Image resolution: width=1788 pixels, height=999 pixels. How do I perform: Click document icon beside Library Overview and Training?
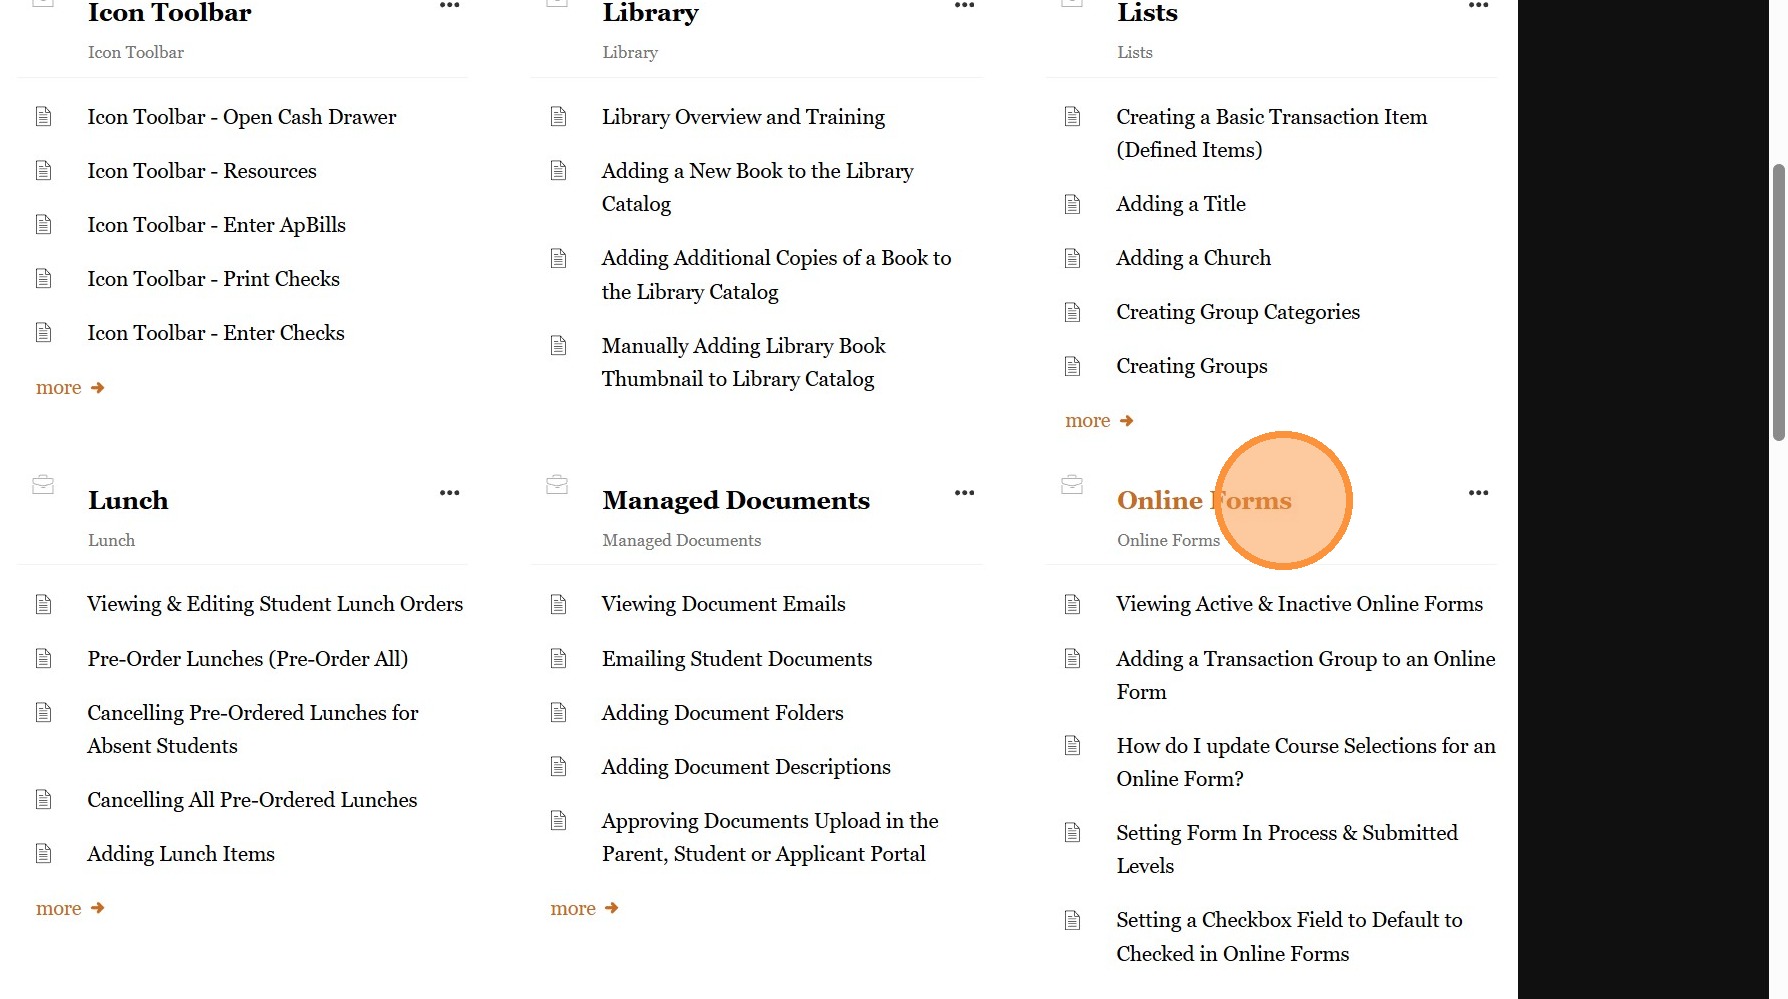(558, 117)
